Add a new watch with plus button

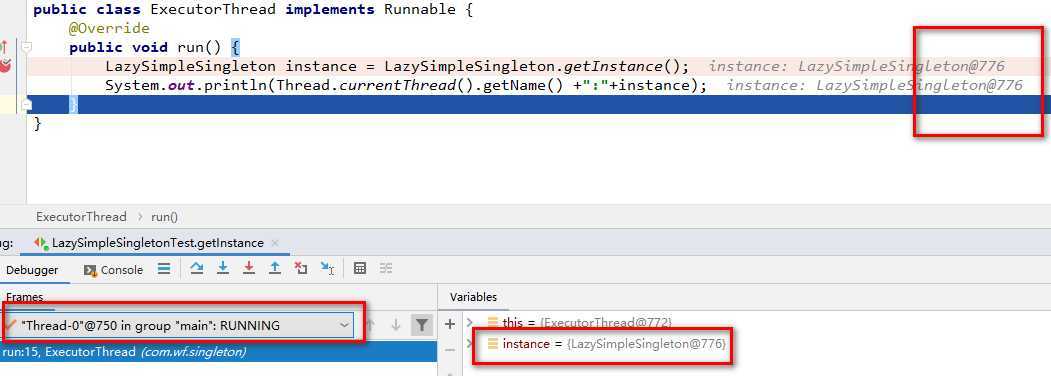[x=450, y=324]
